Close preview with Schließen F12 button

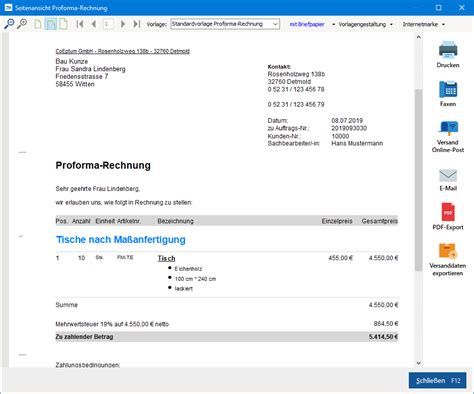tap(438, 380)
